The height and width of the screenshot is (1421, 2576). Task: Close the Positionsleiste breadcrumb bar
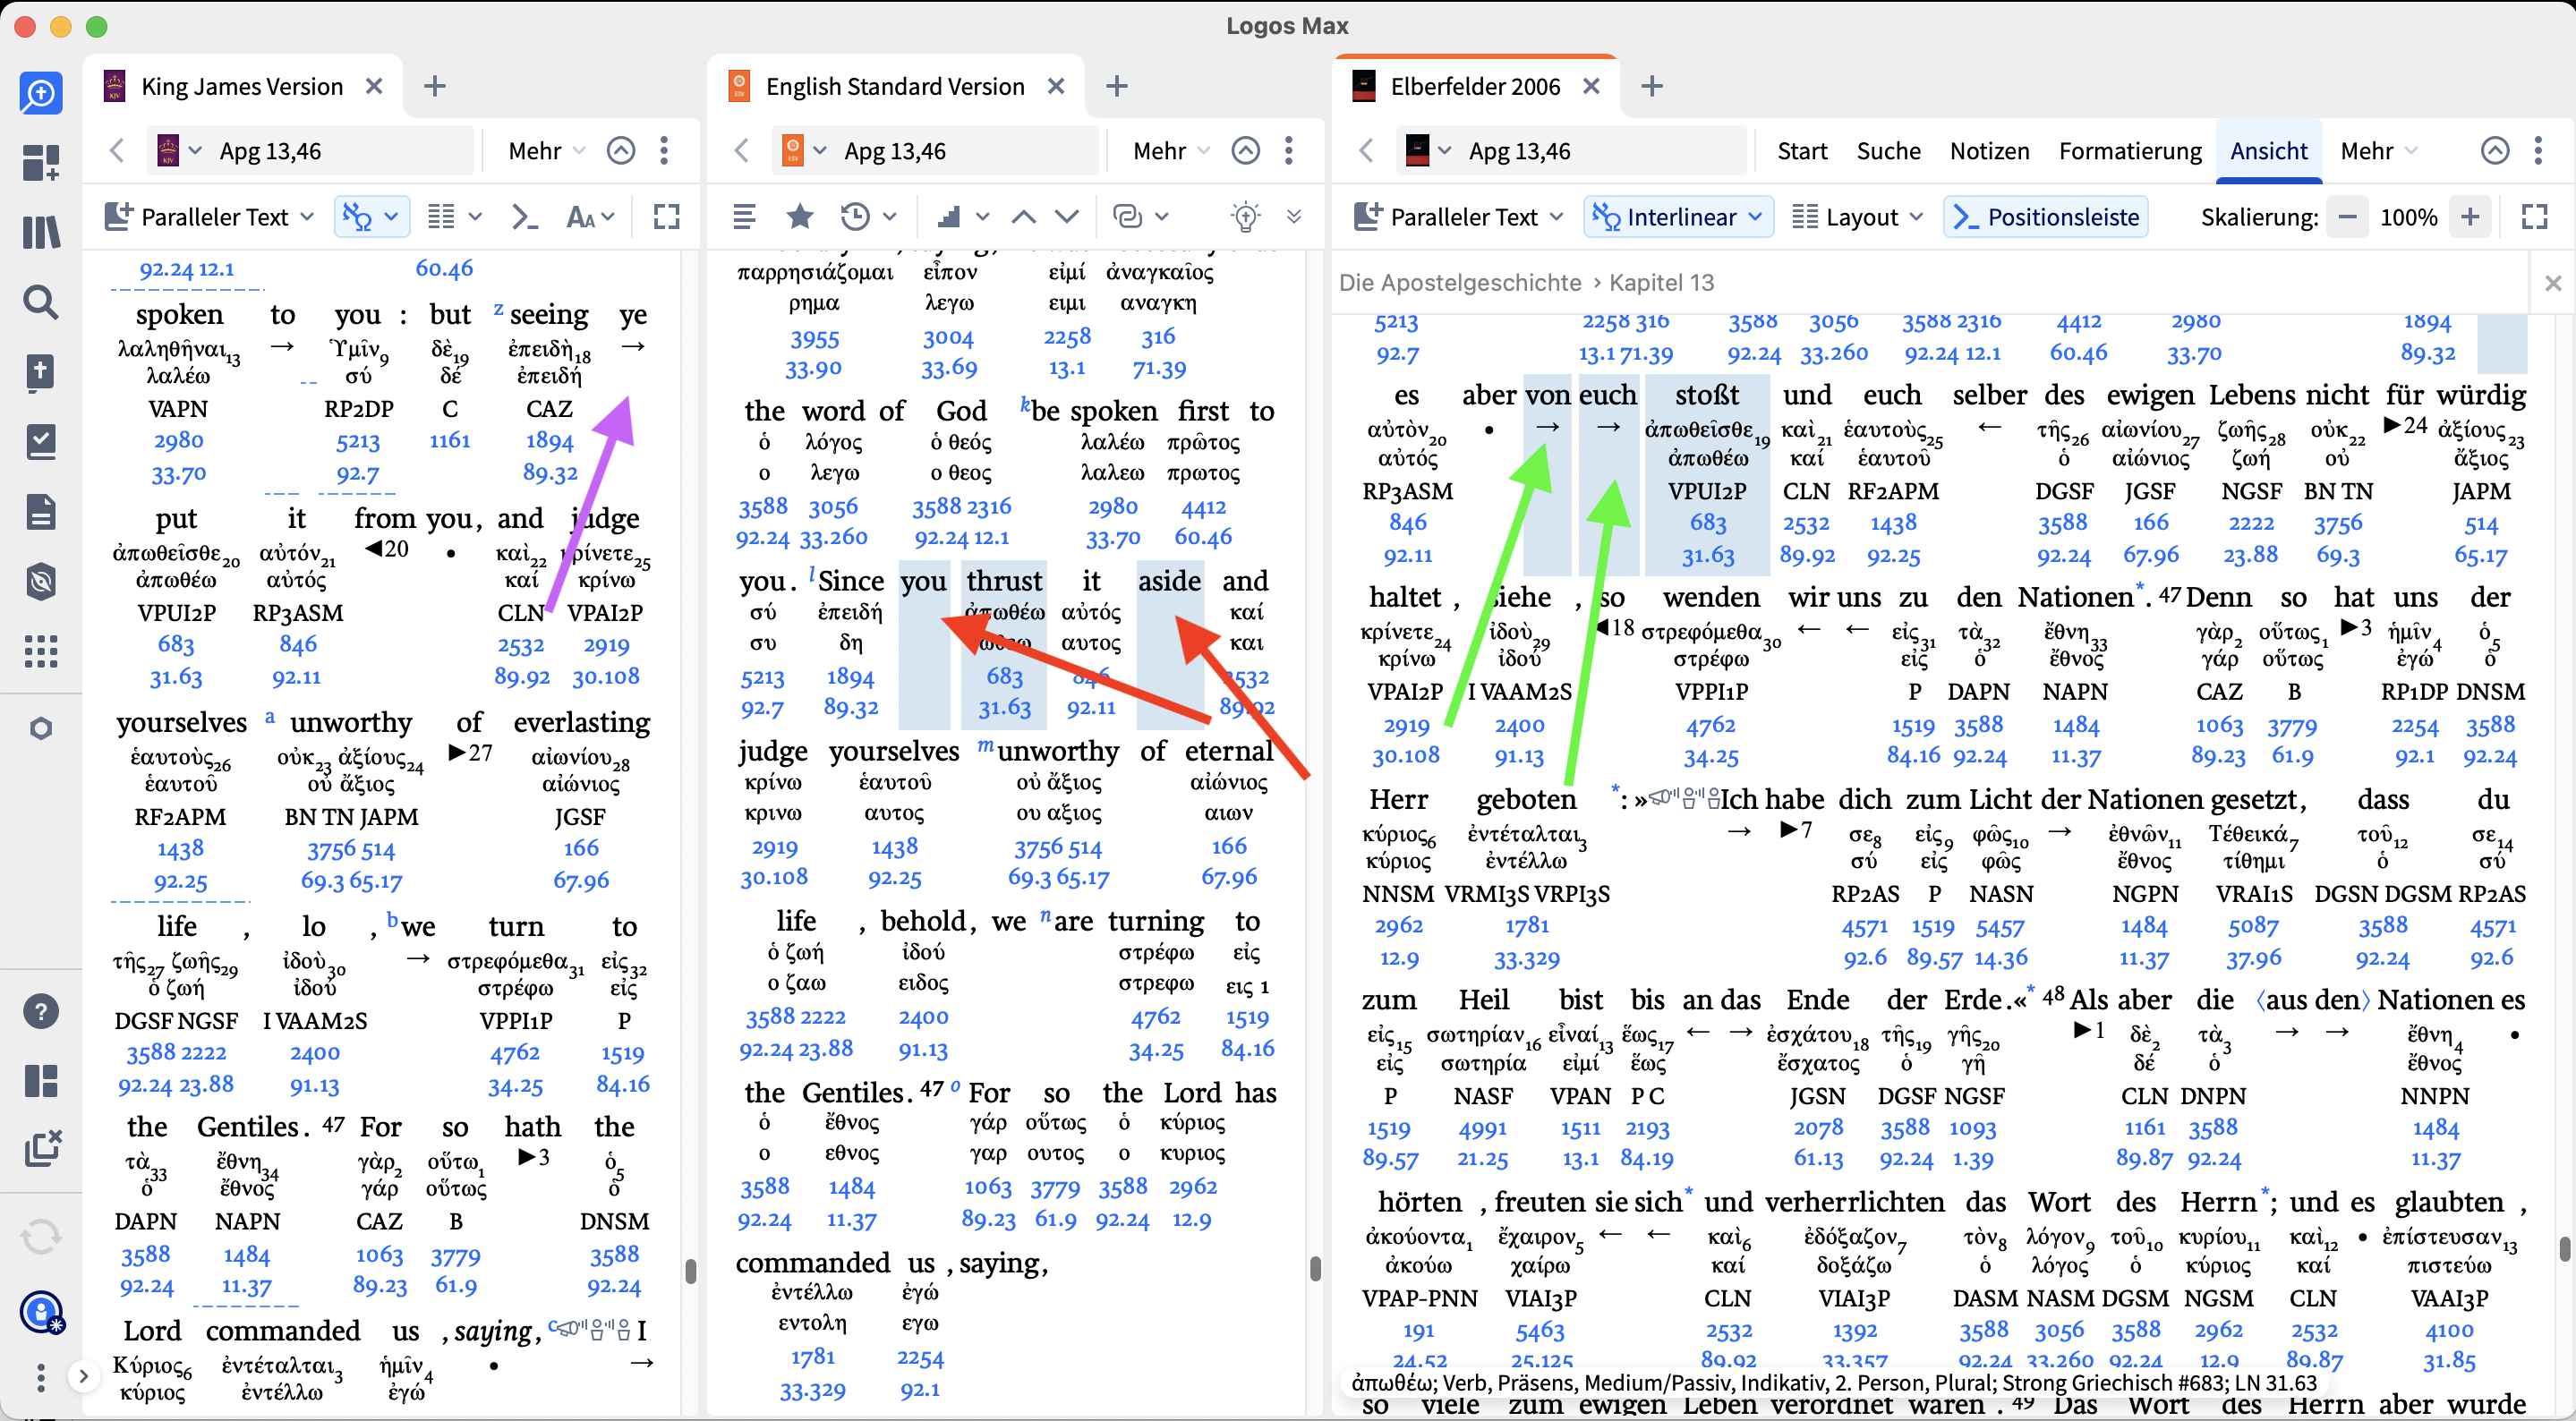click(x=2552, y=283)
